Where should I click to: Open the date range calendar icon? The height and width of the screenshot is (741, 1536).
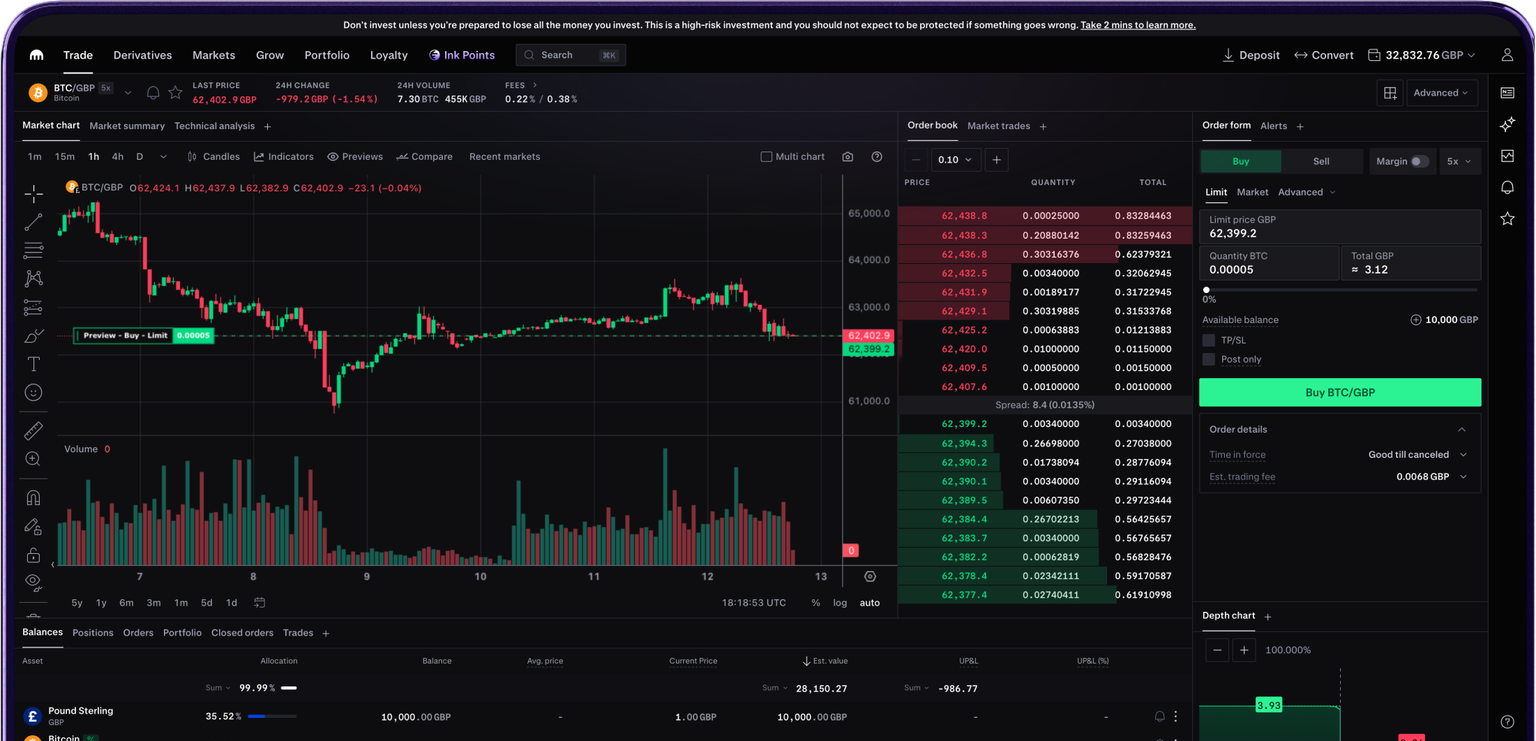coord(259,603)
